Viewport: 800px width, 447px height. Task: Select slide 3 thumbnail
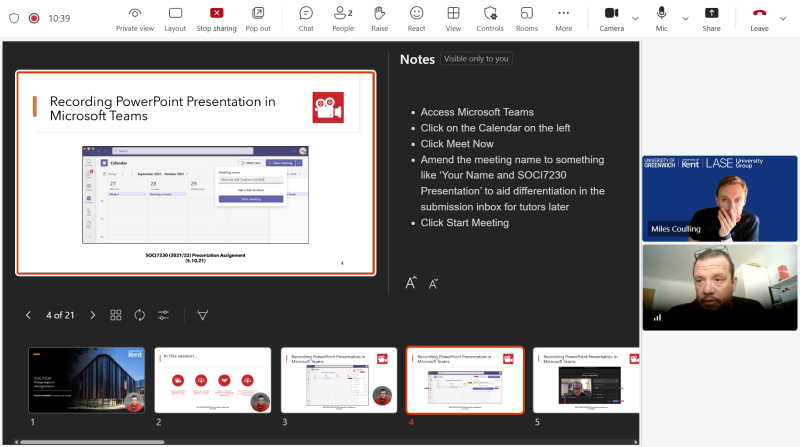[x=339, y=380]
